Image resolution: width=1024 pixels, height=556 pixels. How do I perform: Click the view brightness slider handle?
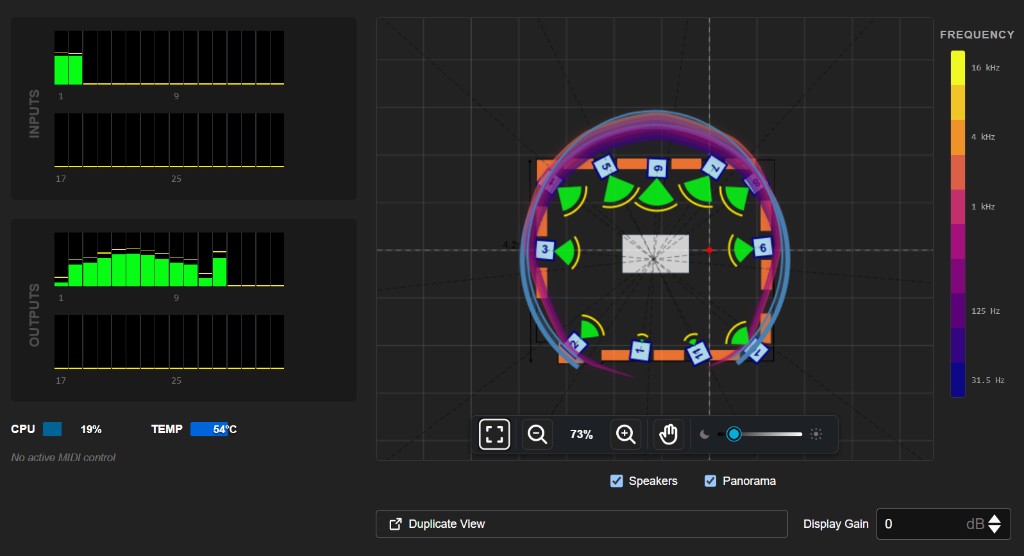click(x=733, y=434)
